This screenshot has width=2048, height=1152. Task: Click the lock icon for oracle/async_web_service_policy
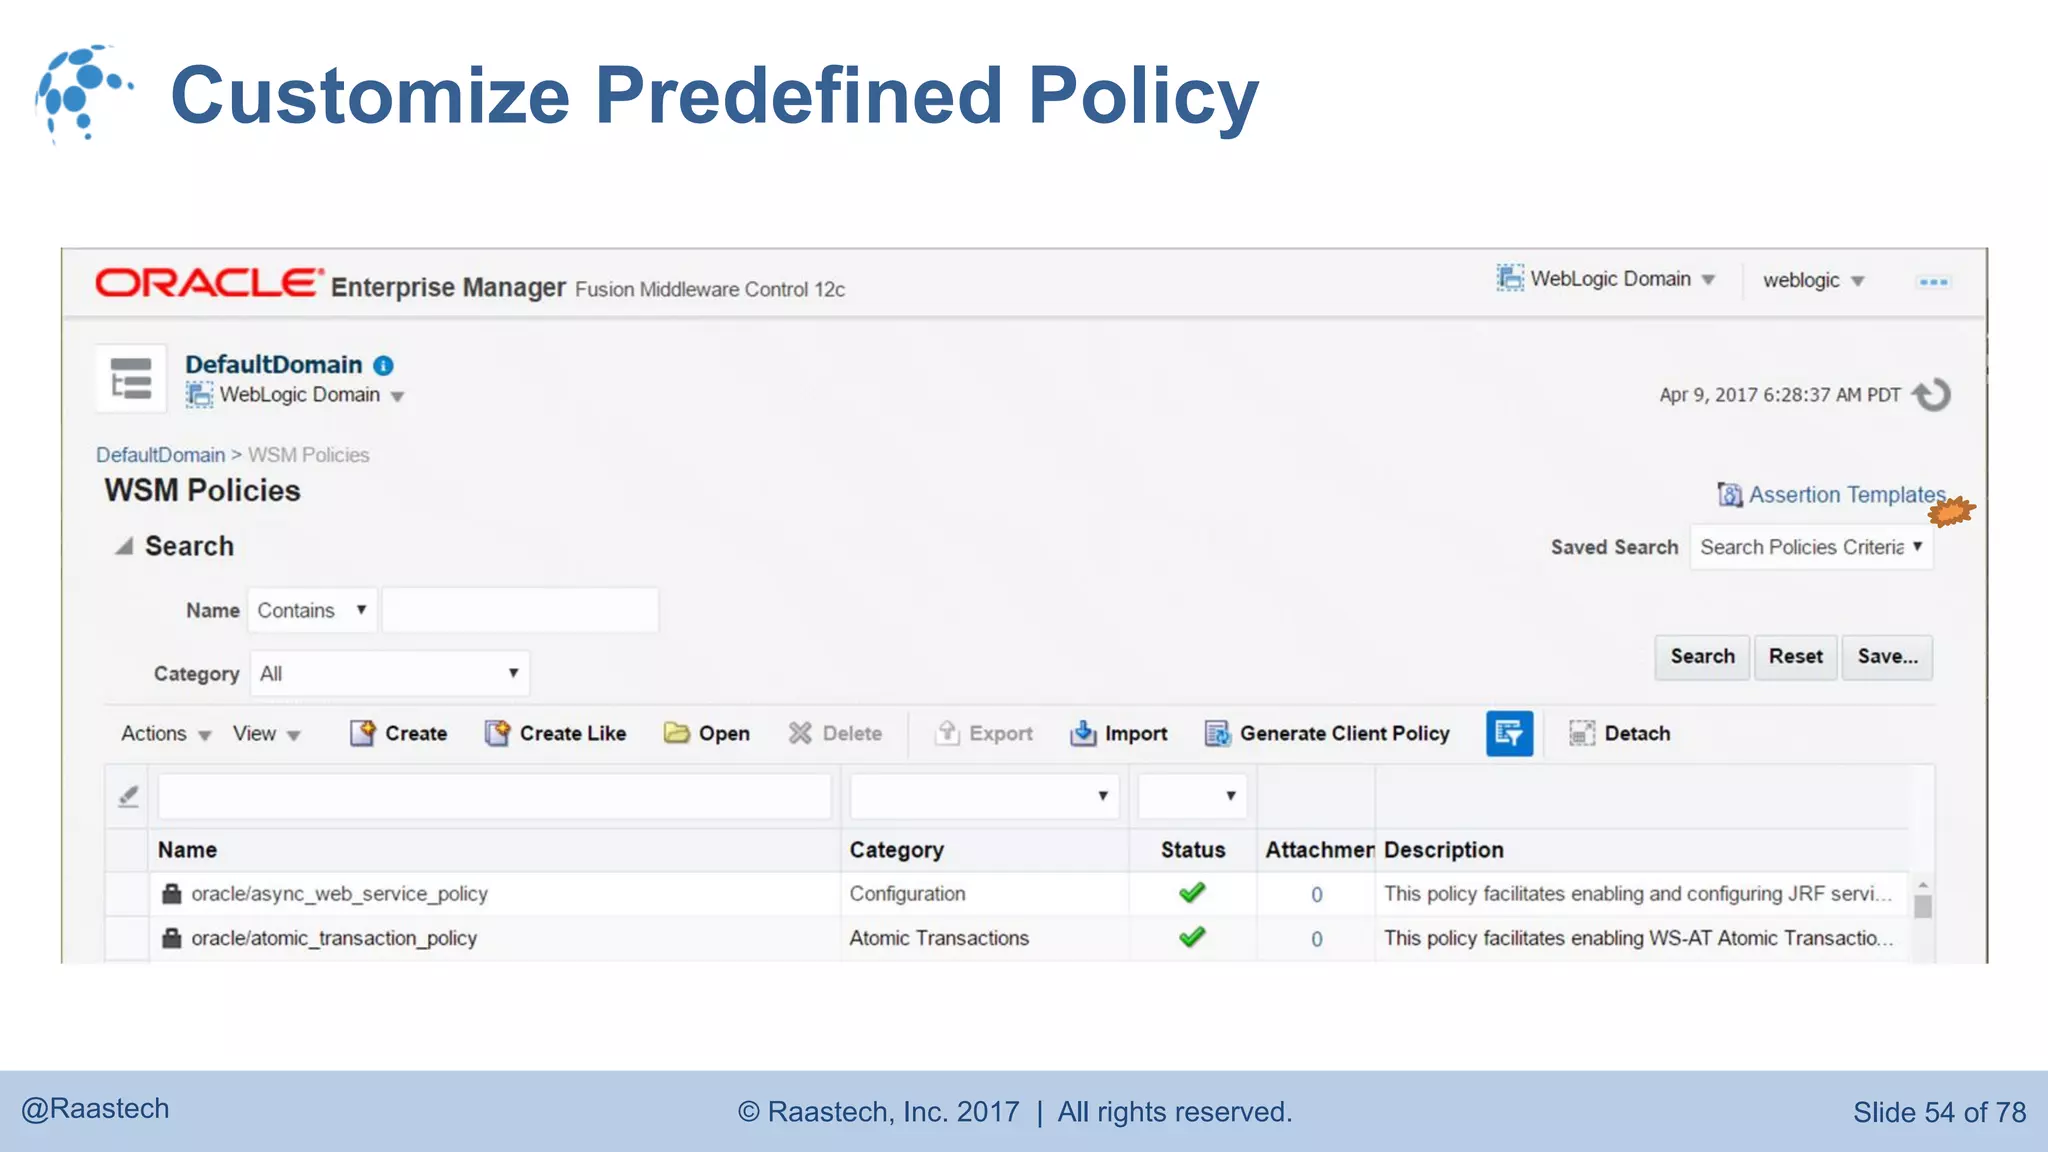tap(172, 894)
